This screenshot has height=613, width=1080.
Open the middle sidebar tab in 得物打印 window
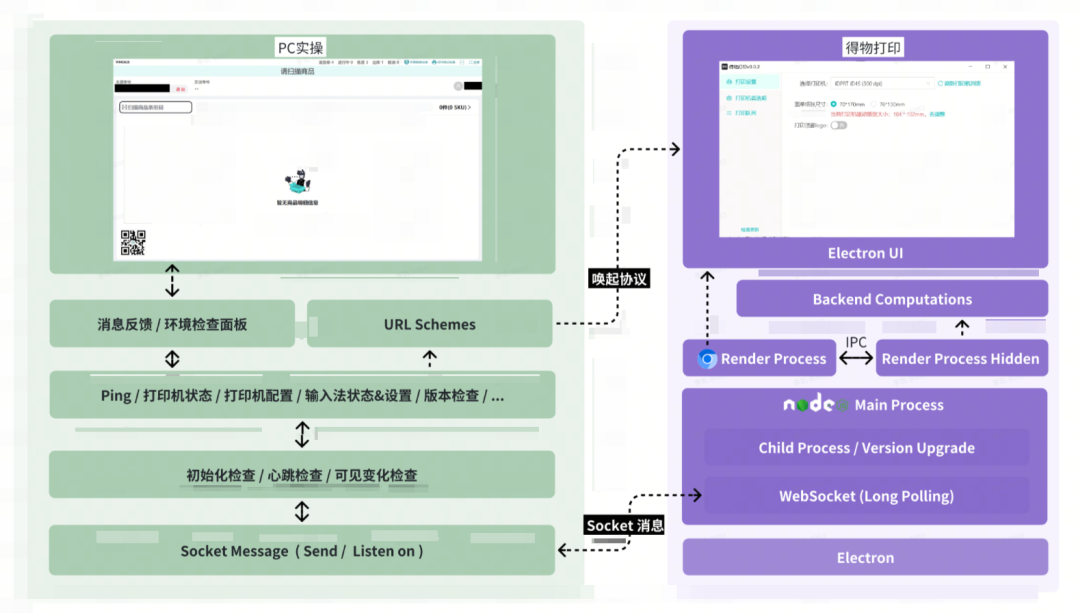click(x=749, y=98)
